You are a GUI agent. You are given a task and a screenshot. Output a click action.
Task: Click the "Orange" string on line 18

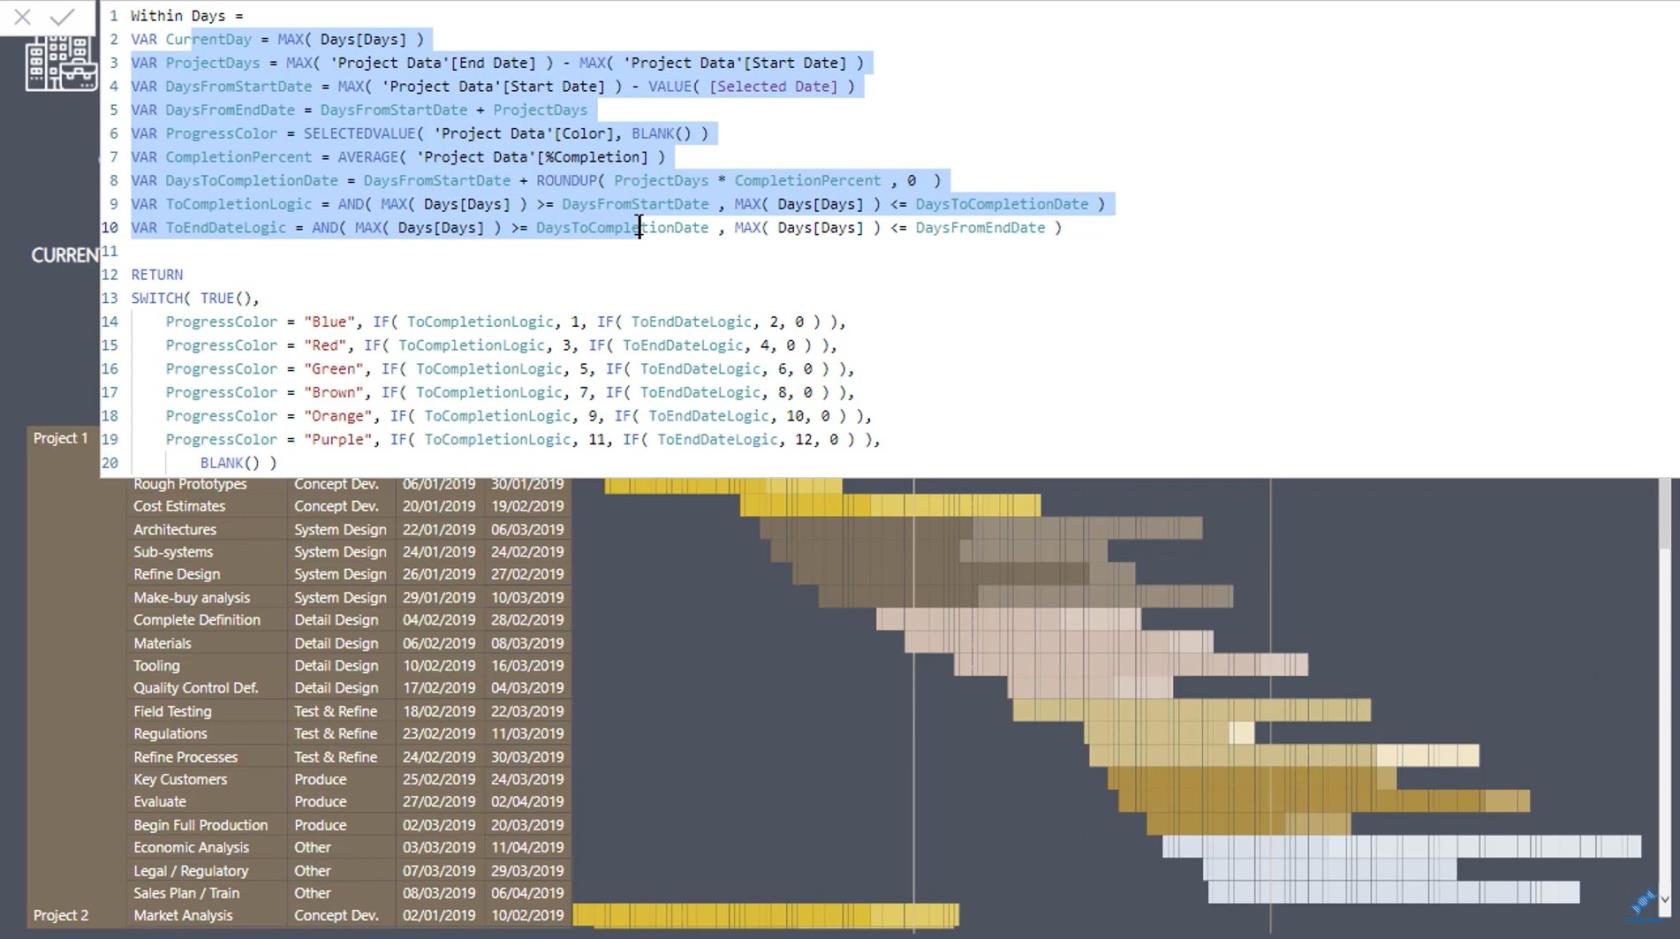tap(338, 416)
